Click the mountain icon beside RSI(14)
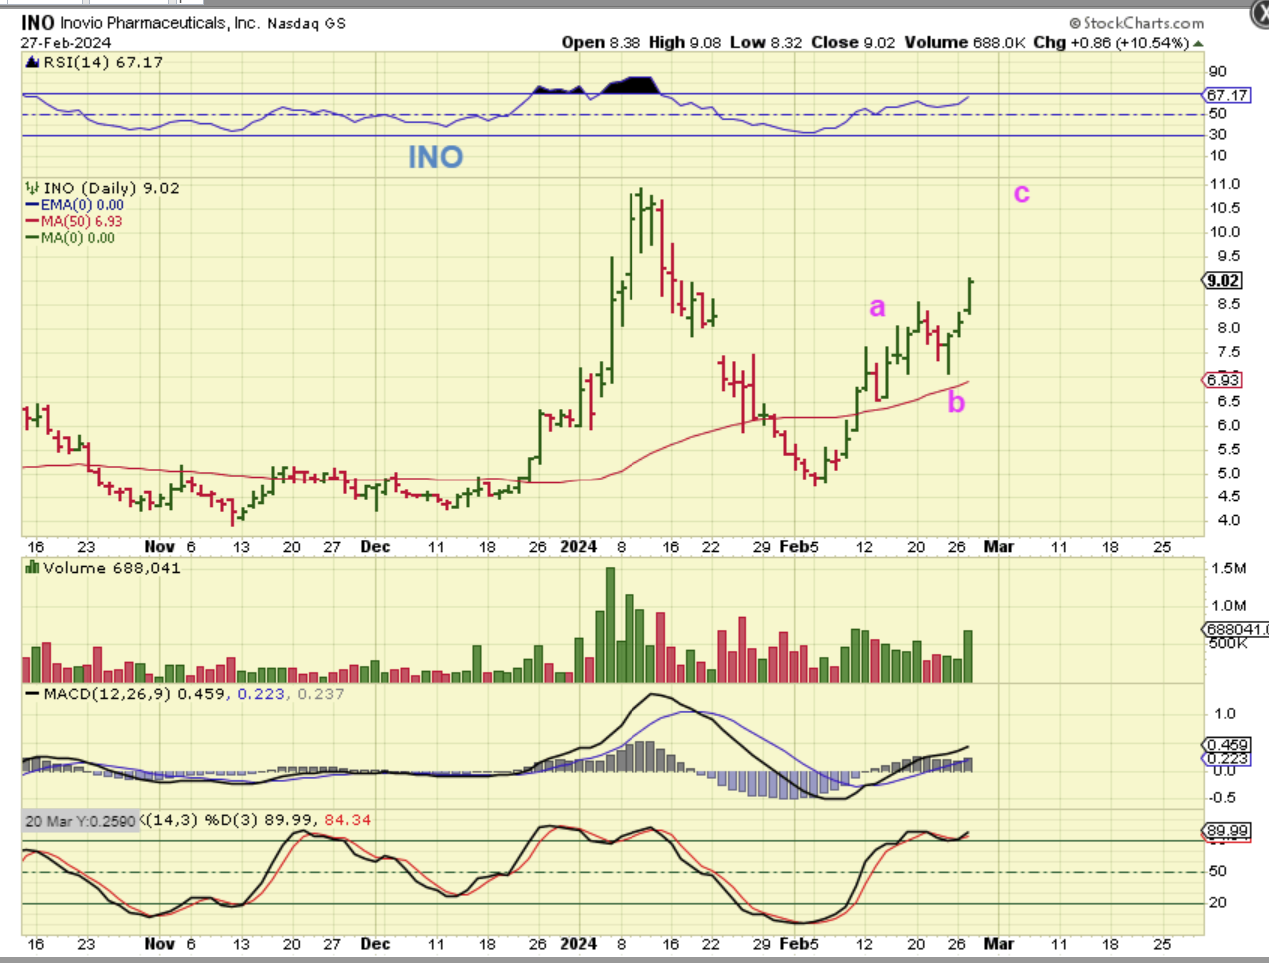 point(32,62)
